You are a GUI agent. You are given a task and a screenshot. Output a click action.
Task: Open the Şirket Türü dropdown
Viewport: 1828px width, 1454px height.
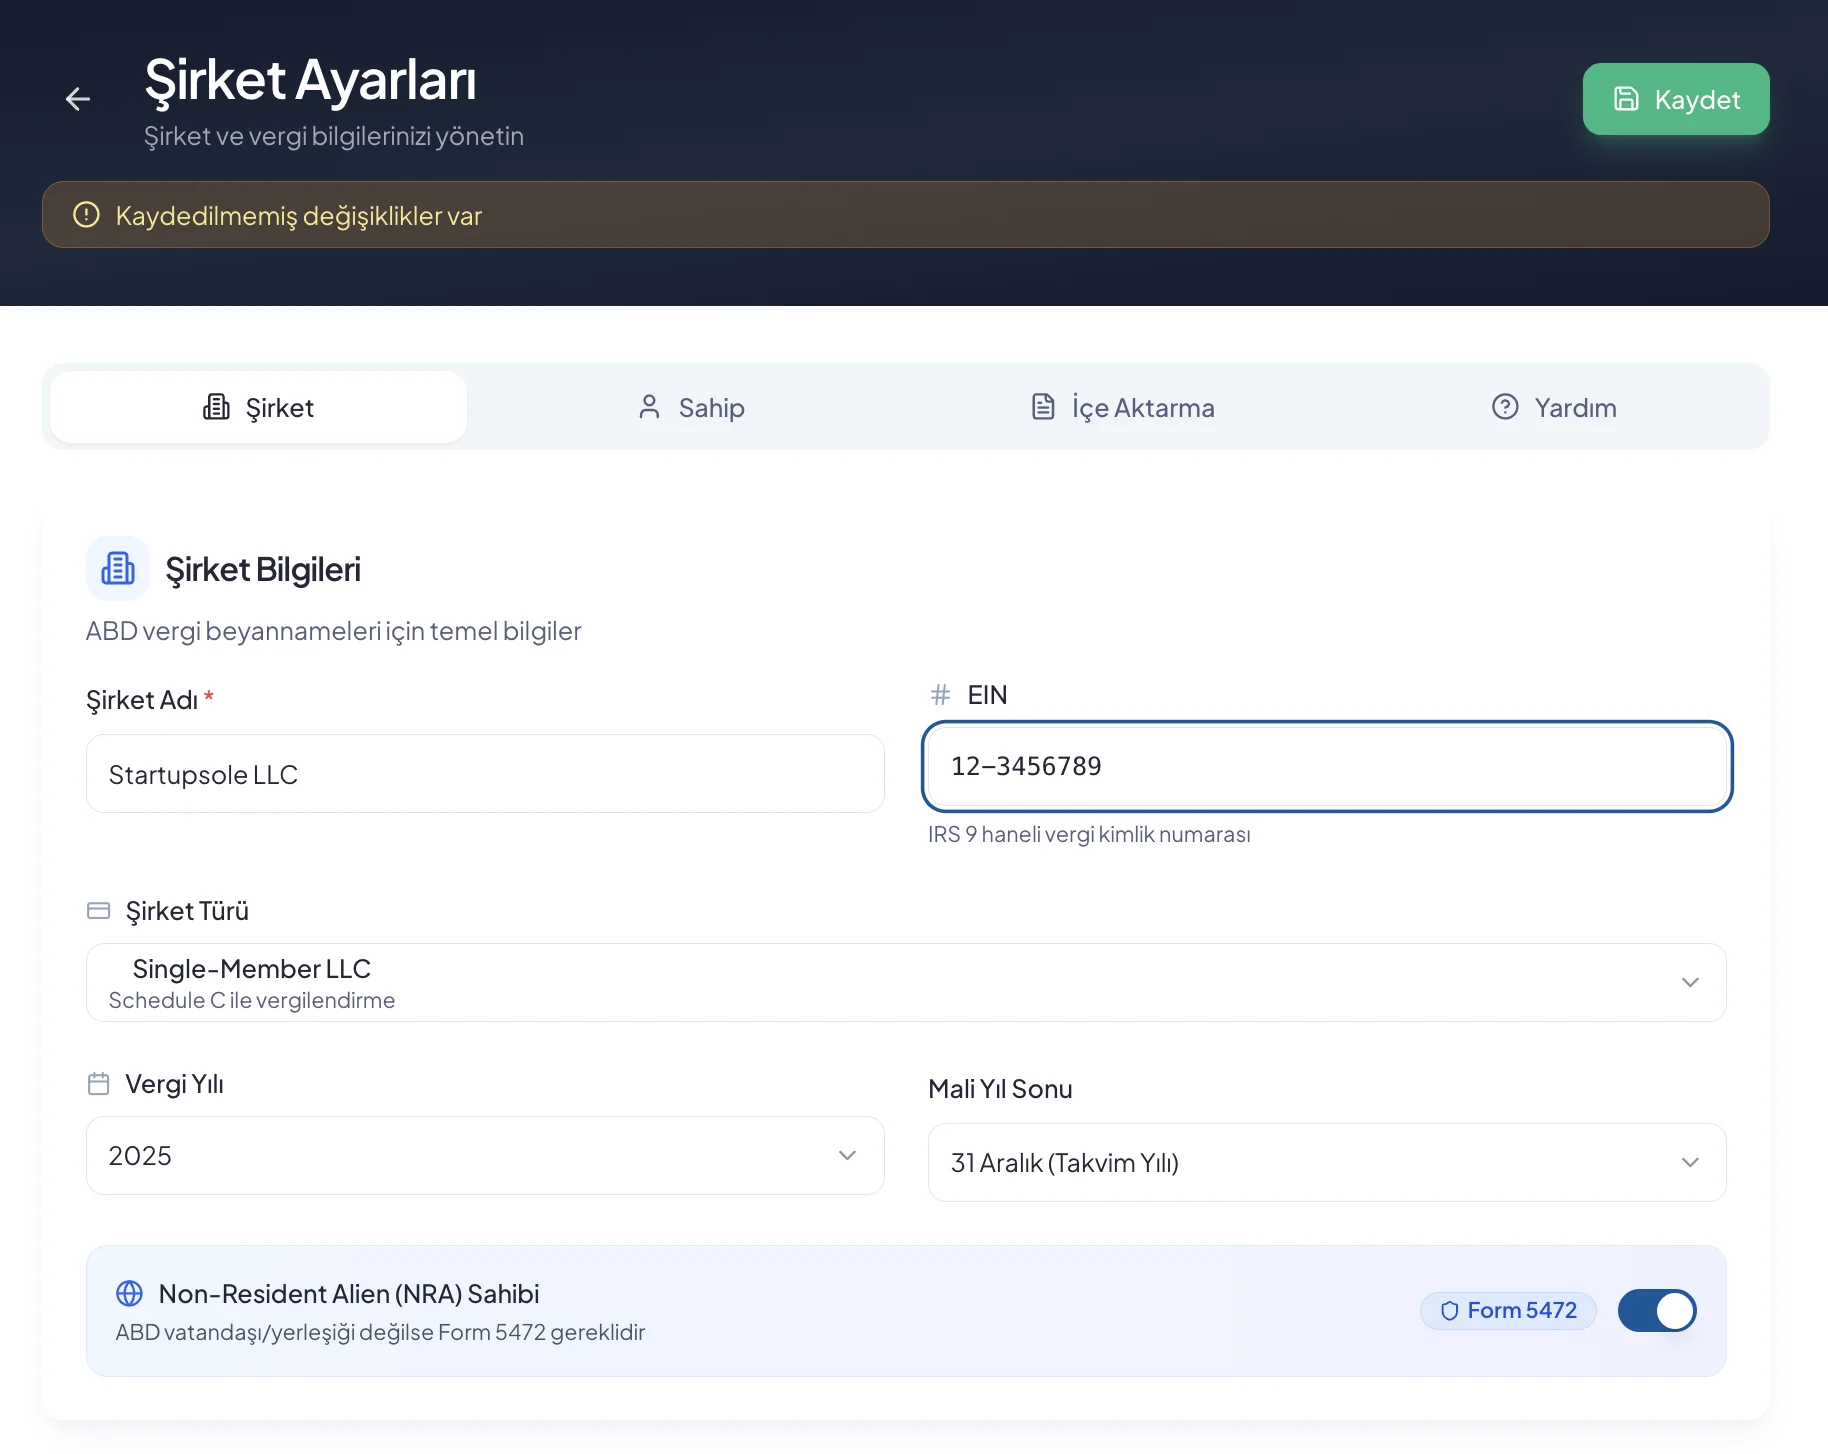(906, 982)
